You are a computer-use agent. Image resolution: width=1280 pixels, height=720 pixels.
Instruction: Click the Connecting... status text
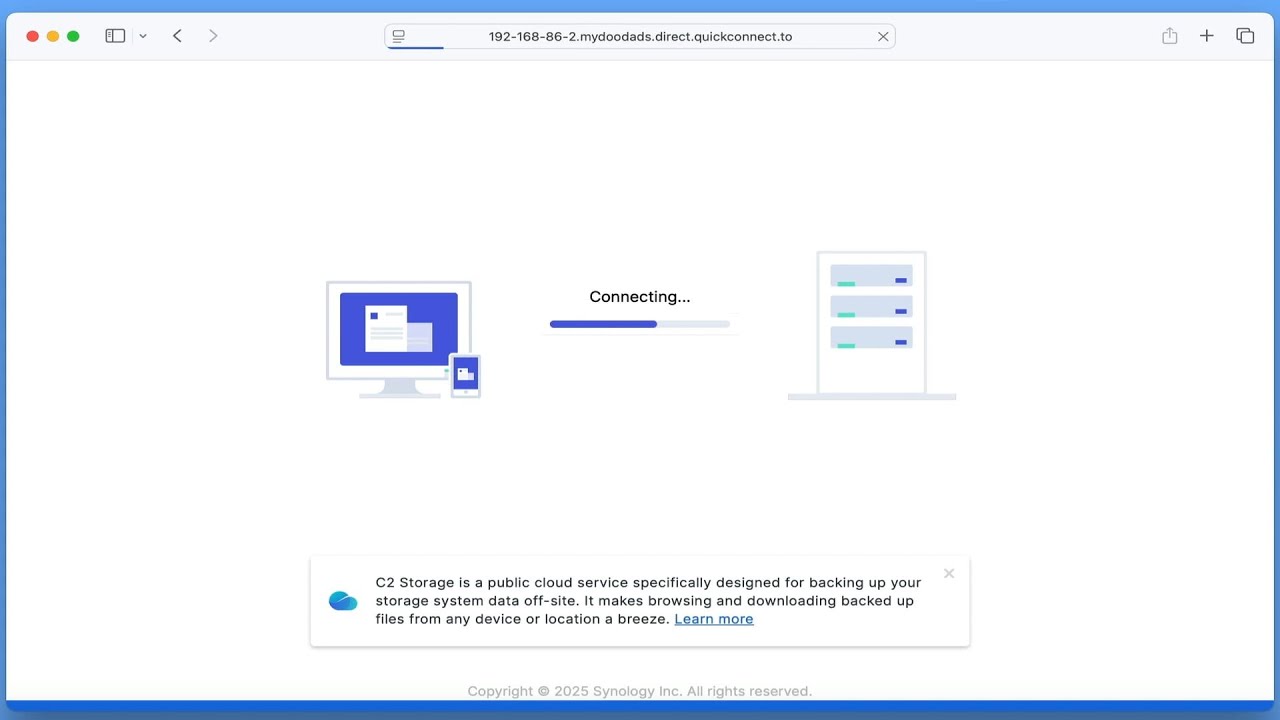640,297
